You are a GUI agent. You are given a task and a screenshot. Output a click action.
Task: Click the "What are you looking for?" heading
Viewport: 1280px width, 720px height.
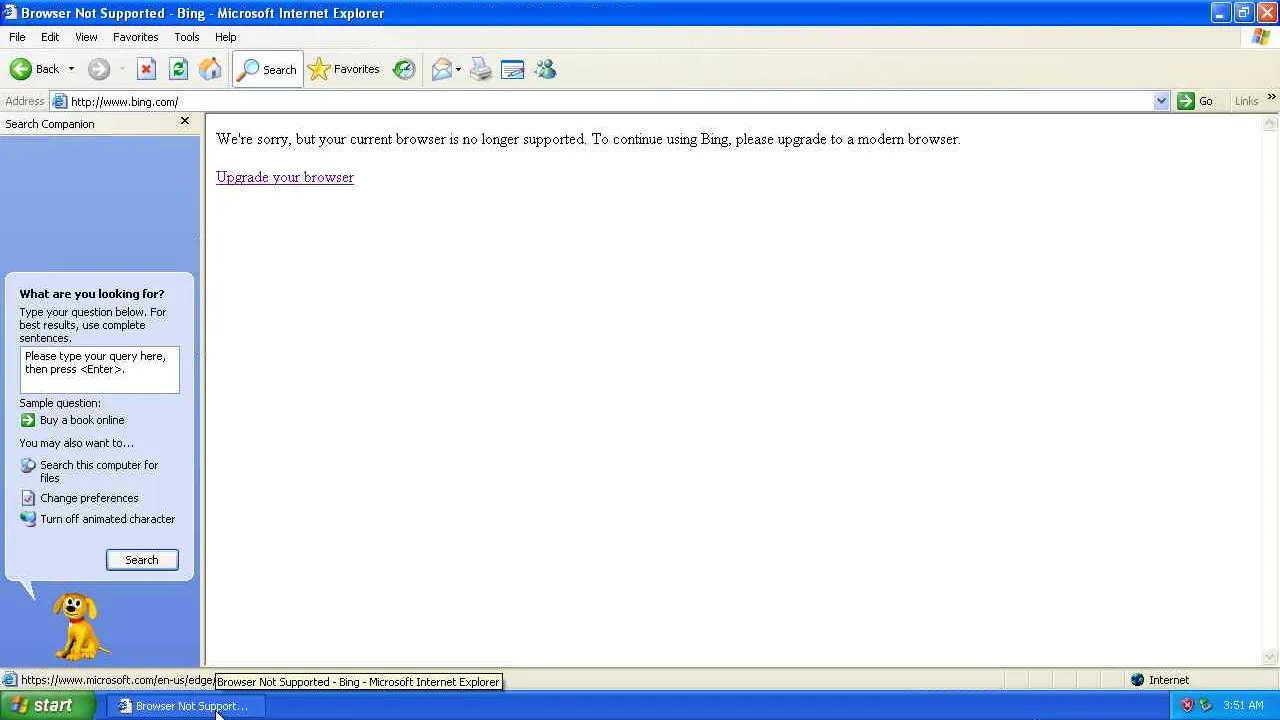tap(92, 294)
